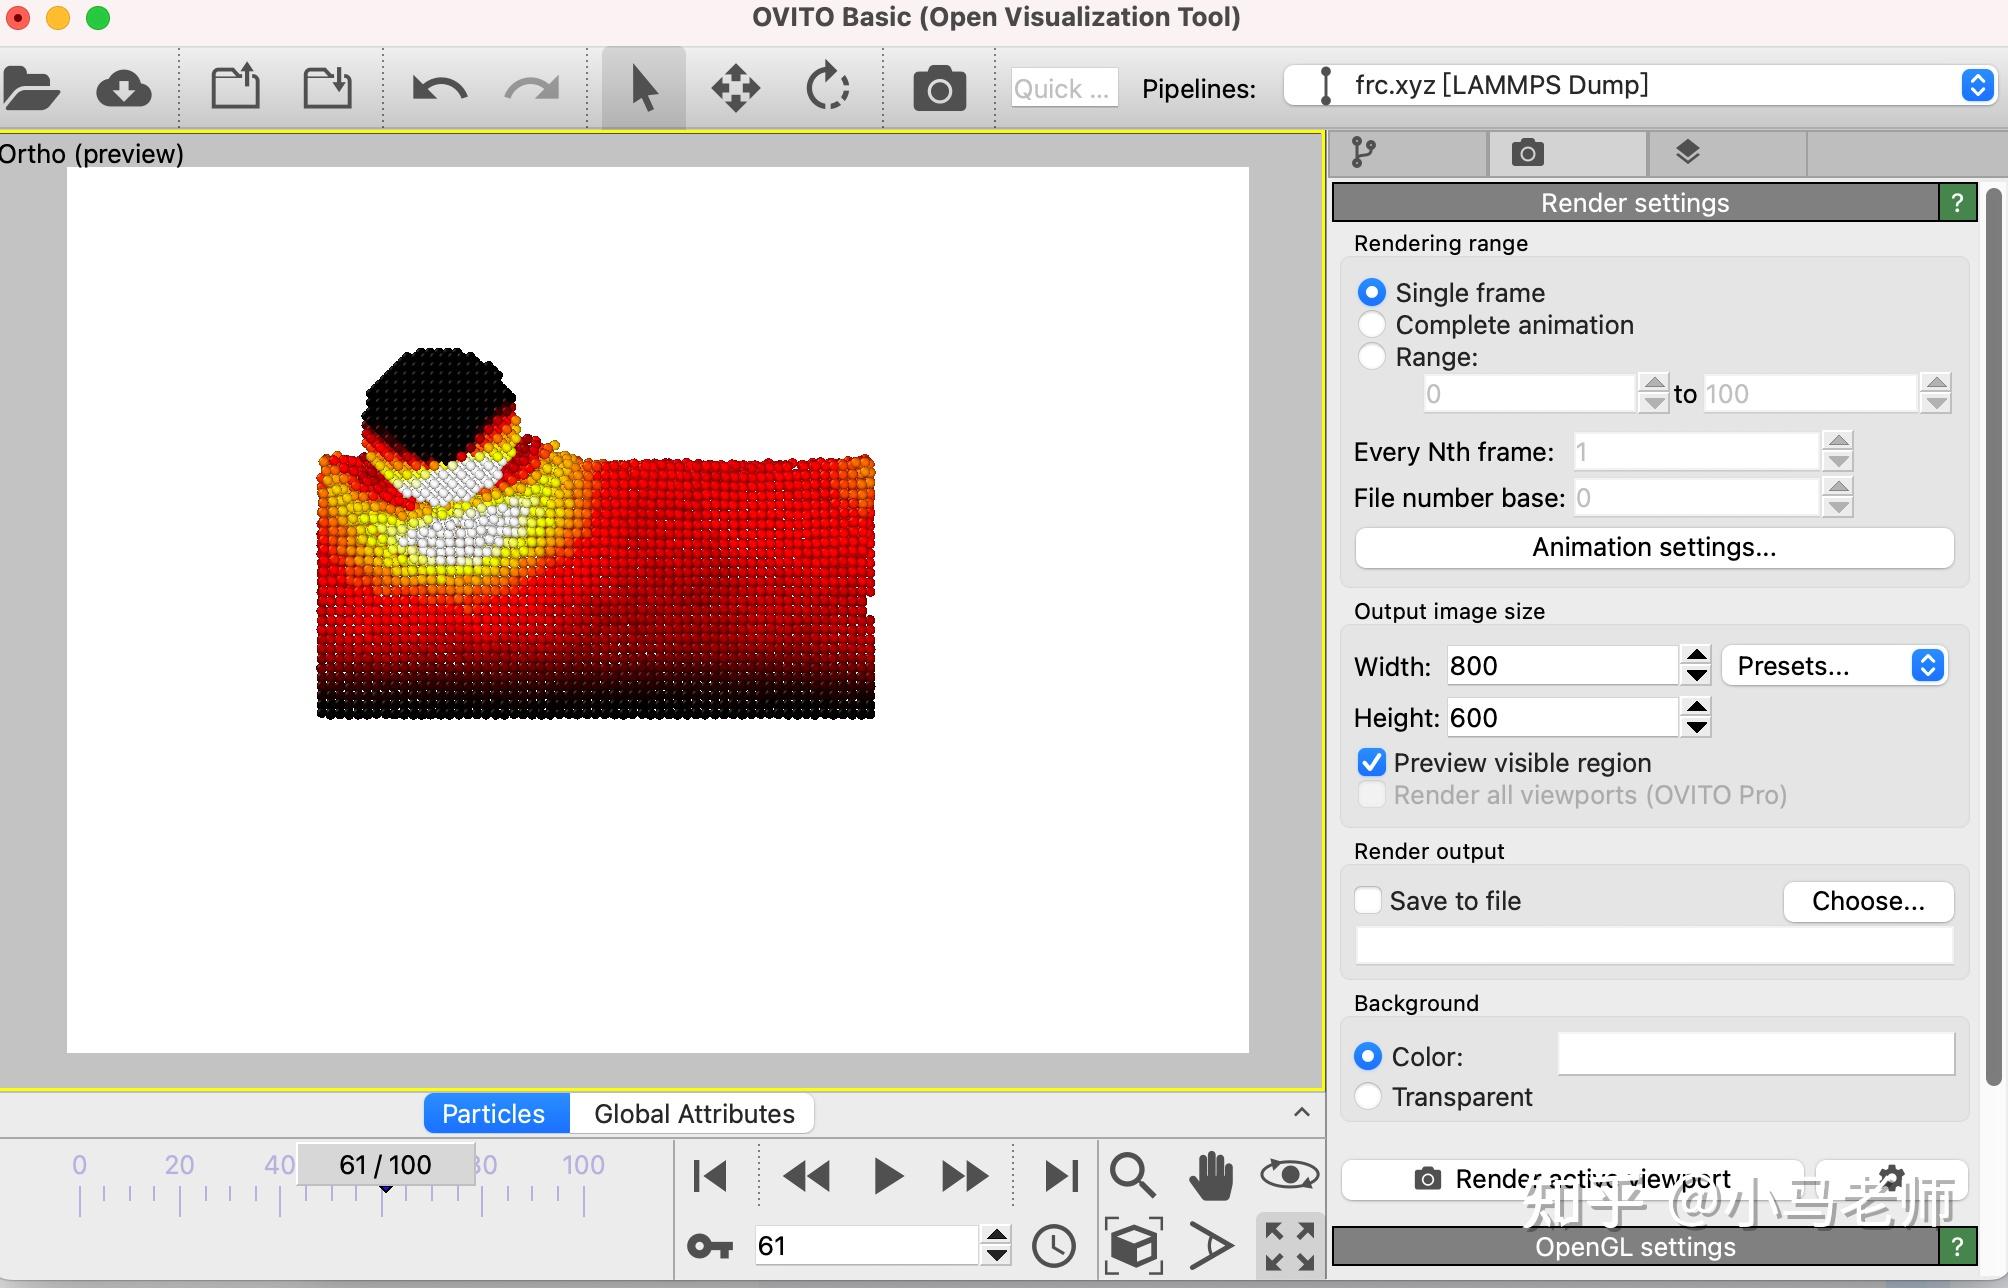2008x1288 pixels.
Task: Switch to the Global Attributes tab
Action: click(694, 1113)
